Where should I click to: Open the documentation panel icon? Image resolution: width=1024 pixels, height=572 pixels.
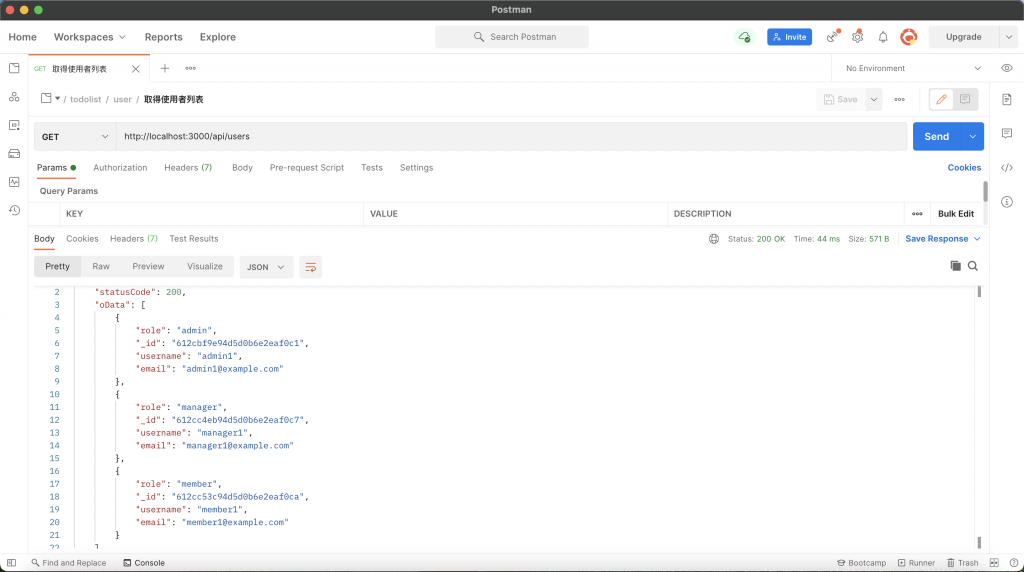point(1006,100)
